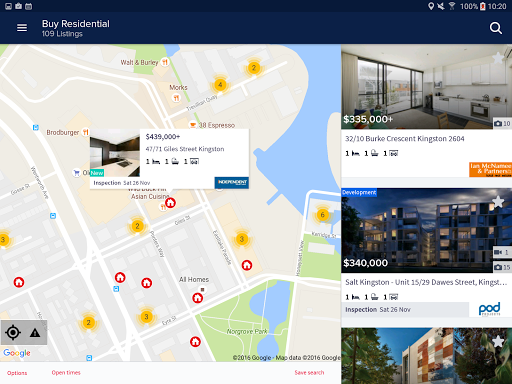Favorite the 32/10 Burke Crescent listing star
This screenshot has height=384, width=512.
tap(498, 58)
